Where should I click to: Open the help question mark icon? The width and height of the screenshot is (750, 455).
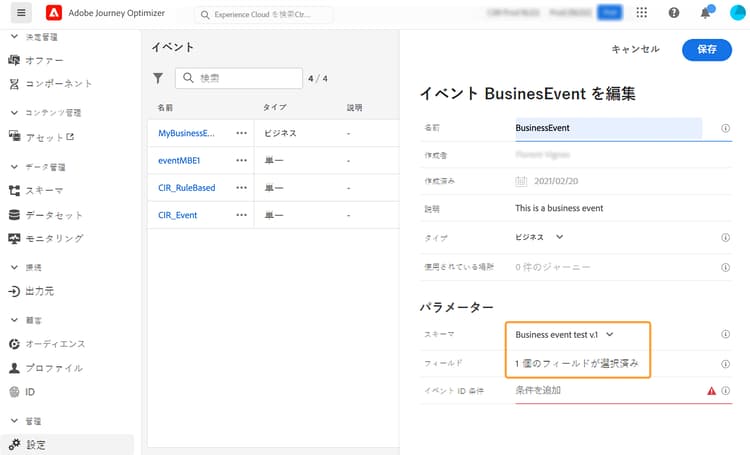(673, 13)
